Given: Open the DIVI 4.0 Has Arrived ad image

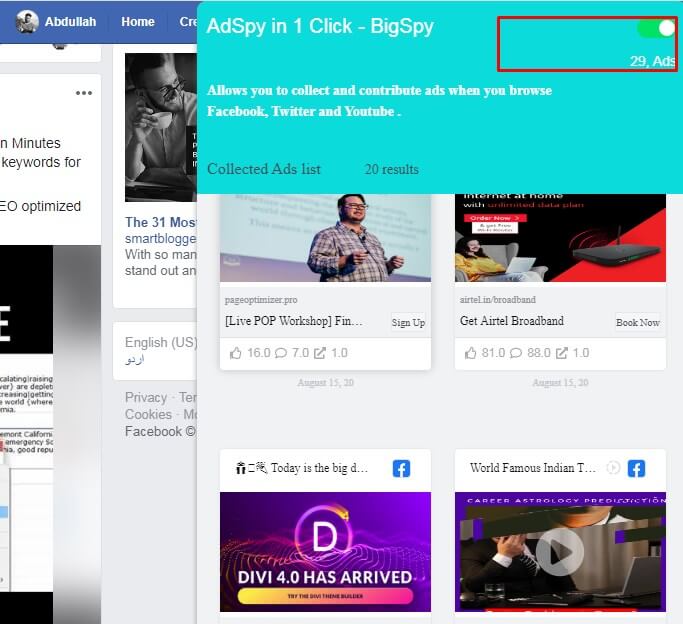Looking at the screenshot, I should click(x=325, y=552).
